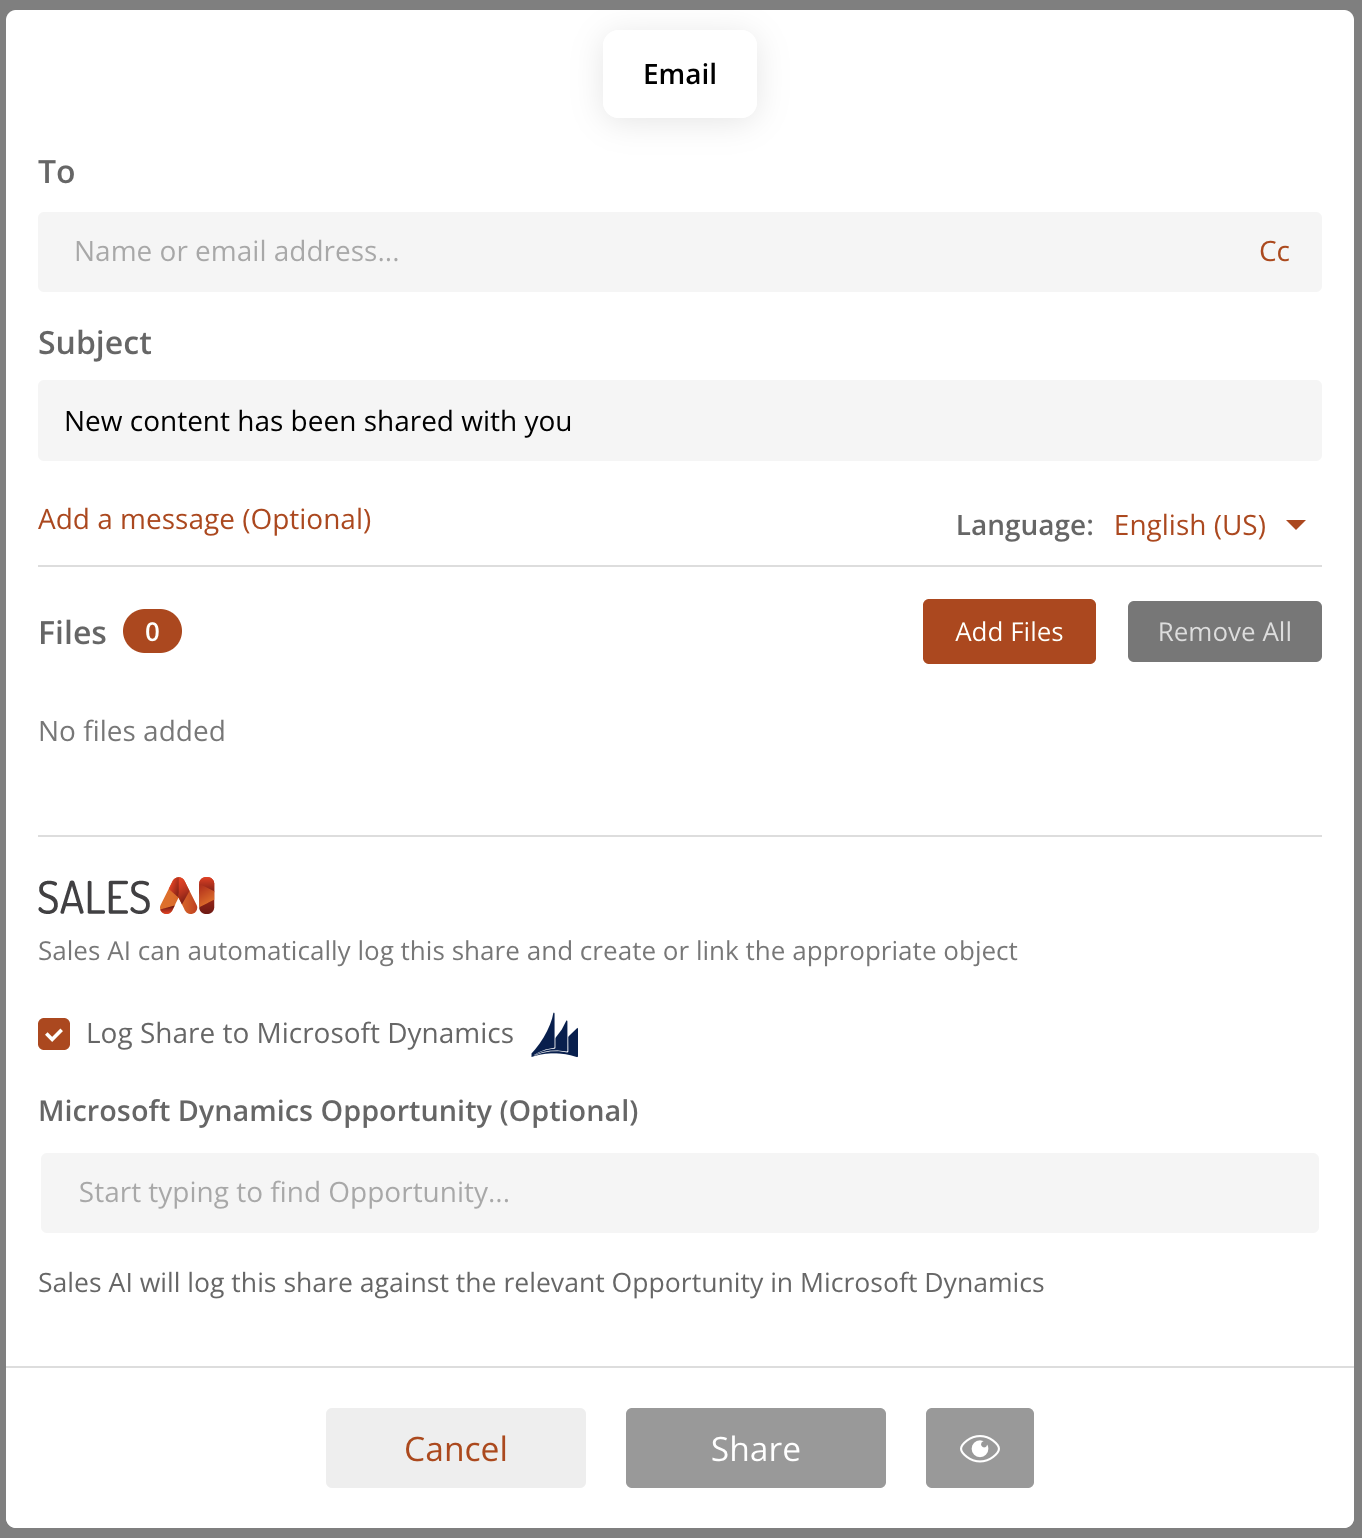Click the Log Share to Microsoft Dynamics label
Image resolution: width=1362 pixels, height=1538 pixels.
(300, 1034)
